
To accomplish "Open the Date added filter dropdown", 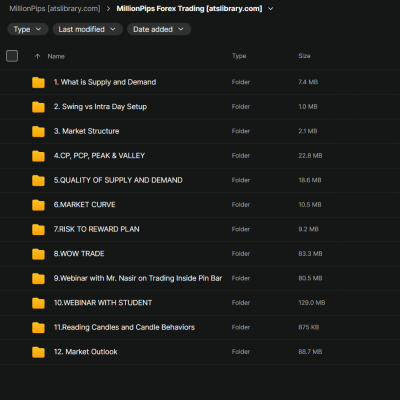I will coord(159,29).
